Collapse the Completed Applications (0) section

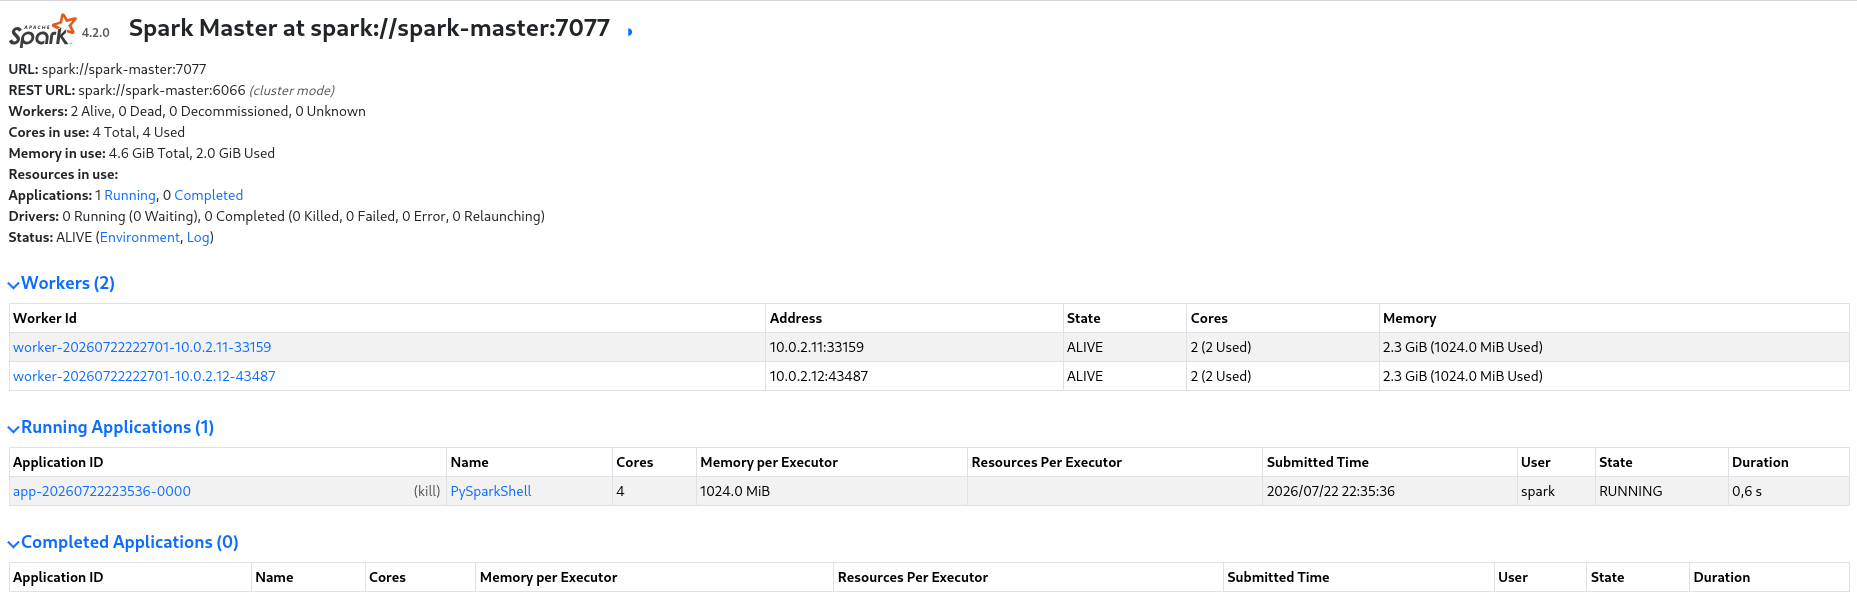[123, 542]
